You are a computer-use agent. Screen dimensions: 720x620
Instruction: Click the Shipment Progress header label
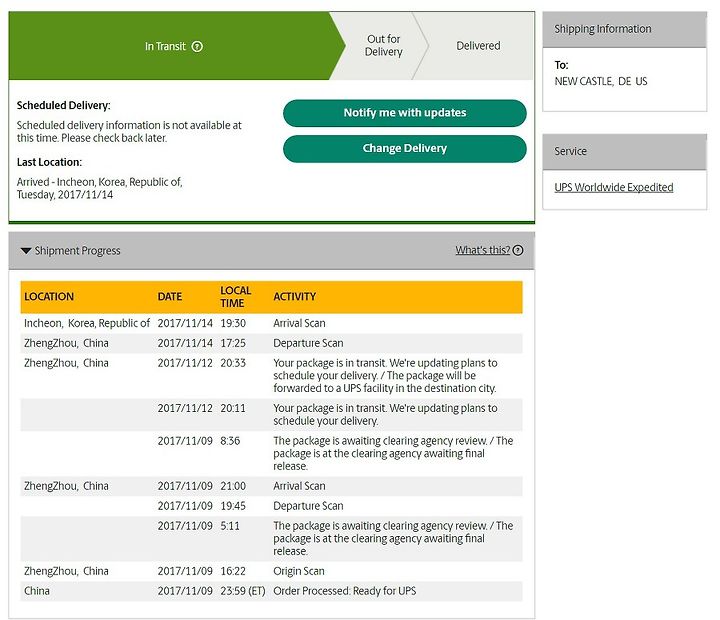click(x=78, y=251)
